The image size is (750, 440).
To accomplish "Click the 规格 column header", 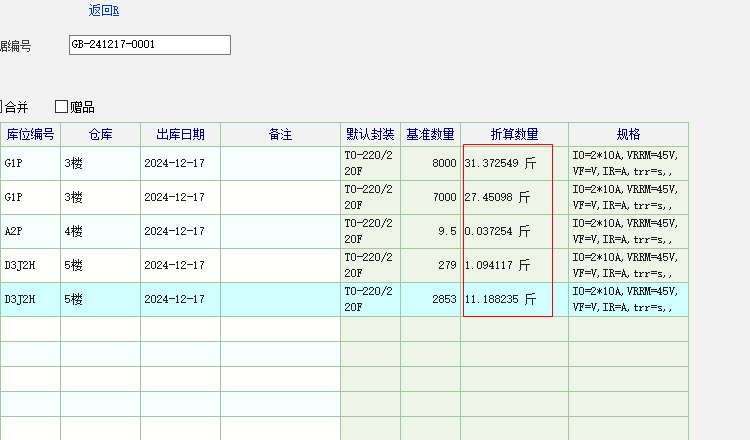I will pyautogui.click(x=628, y=134).
